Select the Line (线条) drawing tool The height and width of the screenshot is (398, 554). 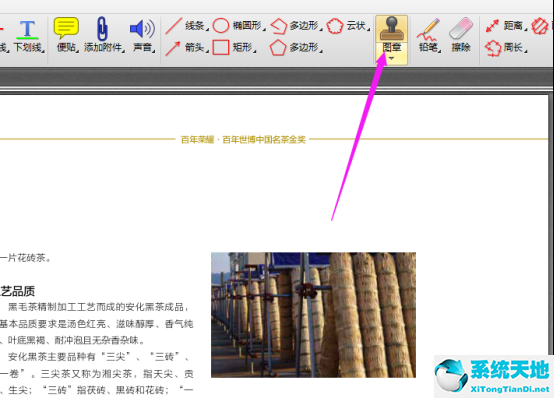pos(187,26)
